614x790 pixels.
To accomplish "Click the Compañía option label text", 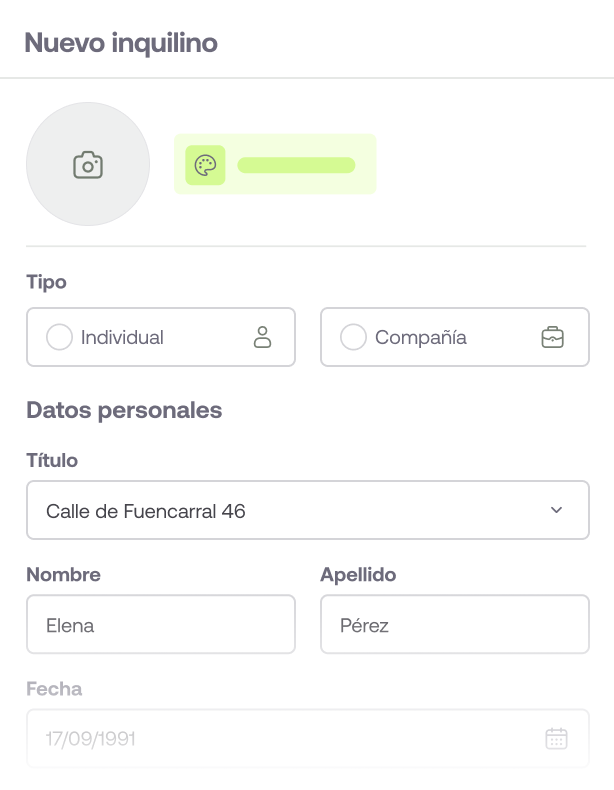I will [x=420, y=337].
